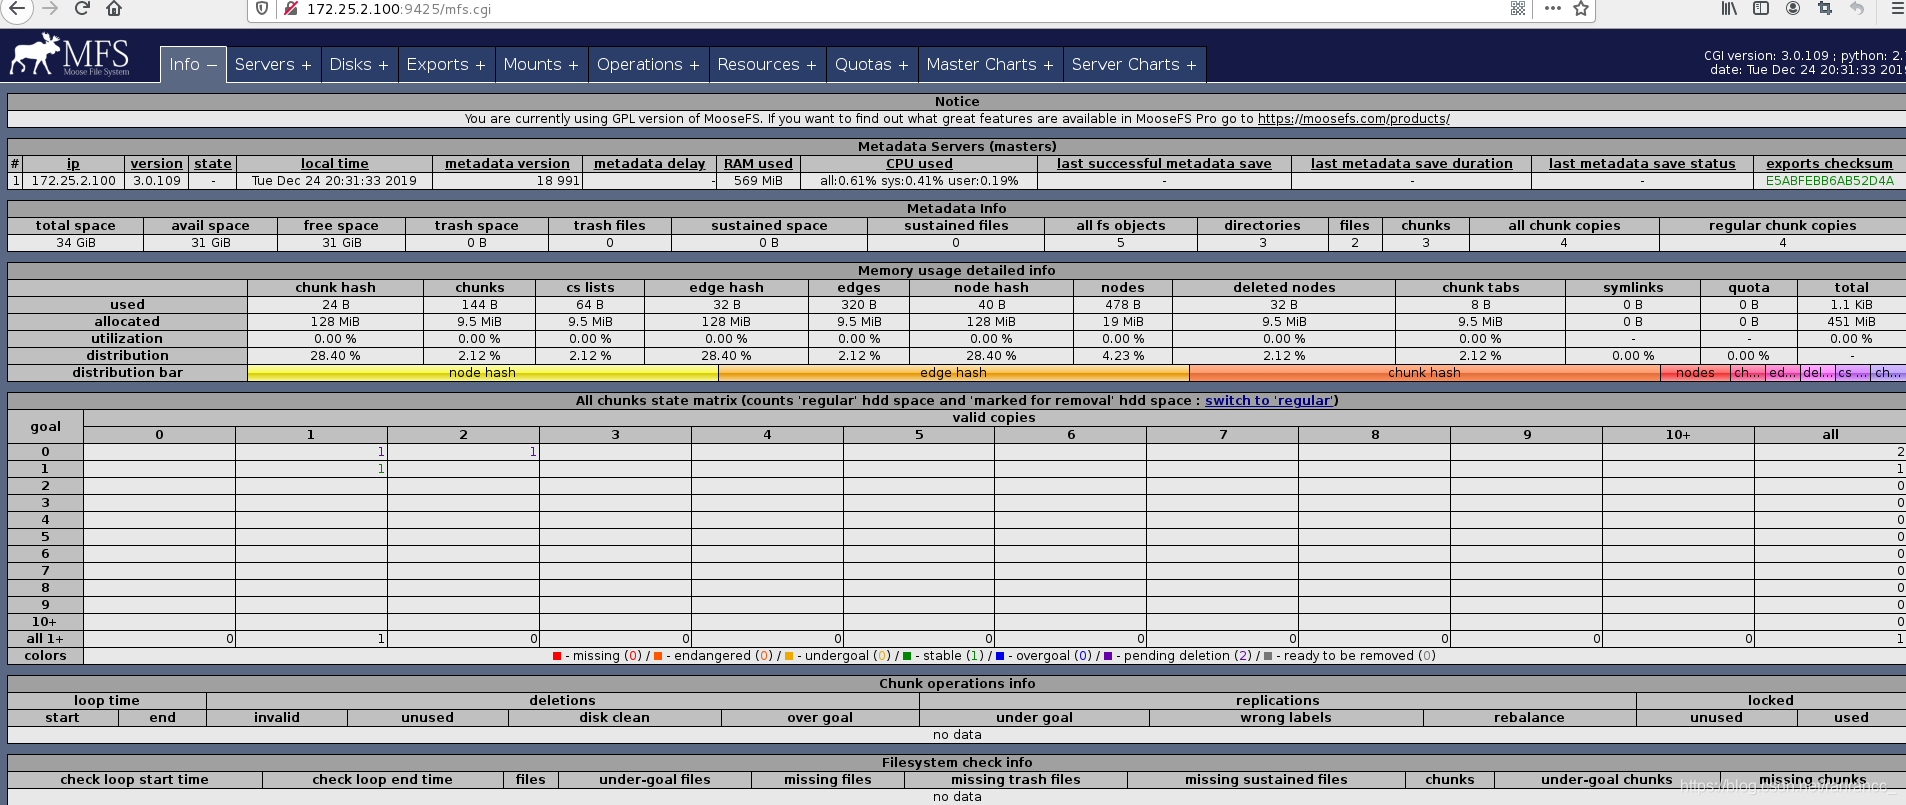Click the pink nodes distribution bar segment
Screen dimensions: 1906x805
1695,373
